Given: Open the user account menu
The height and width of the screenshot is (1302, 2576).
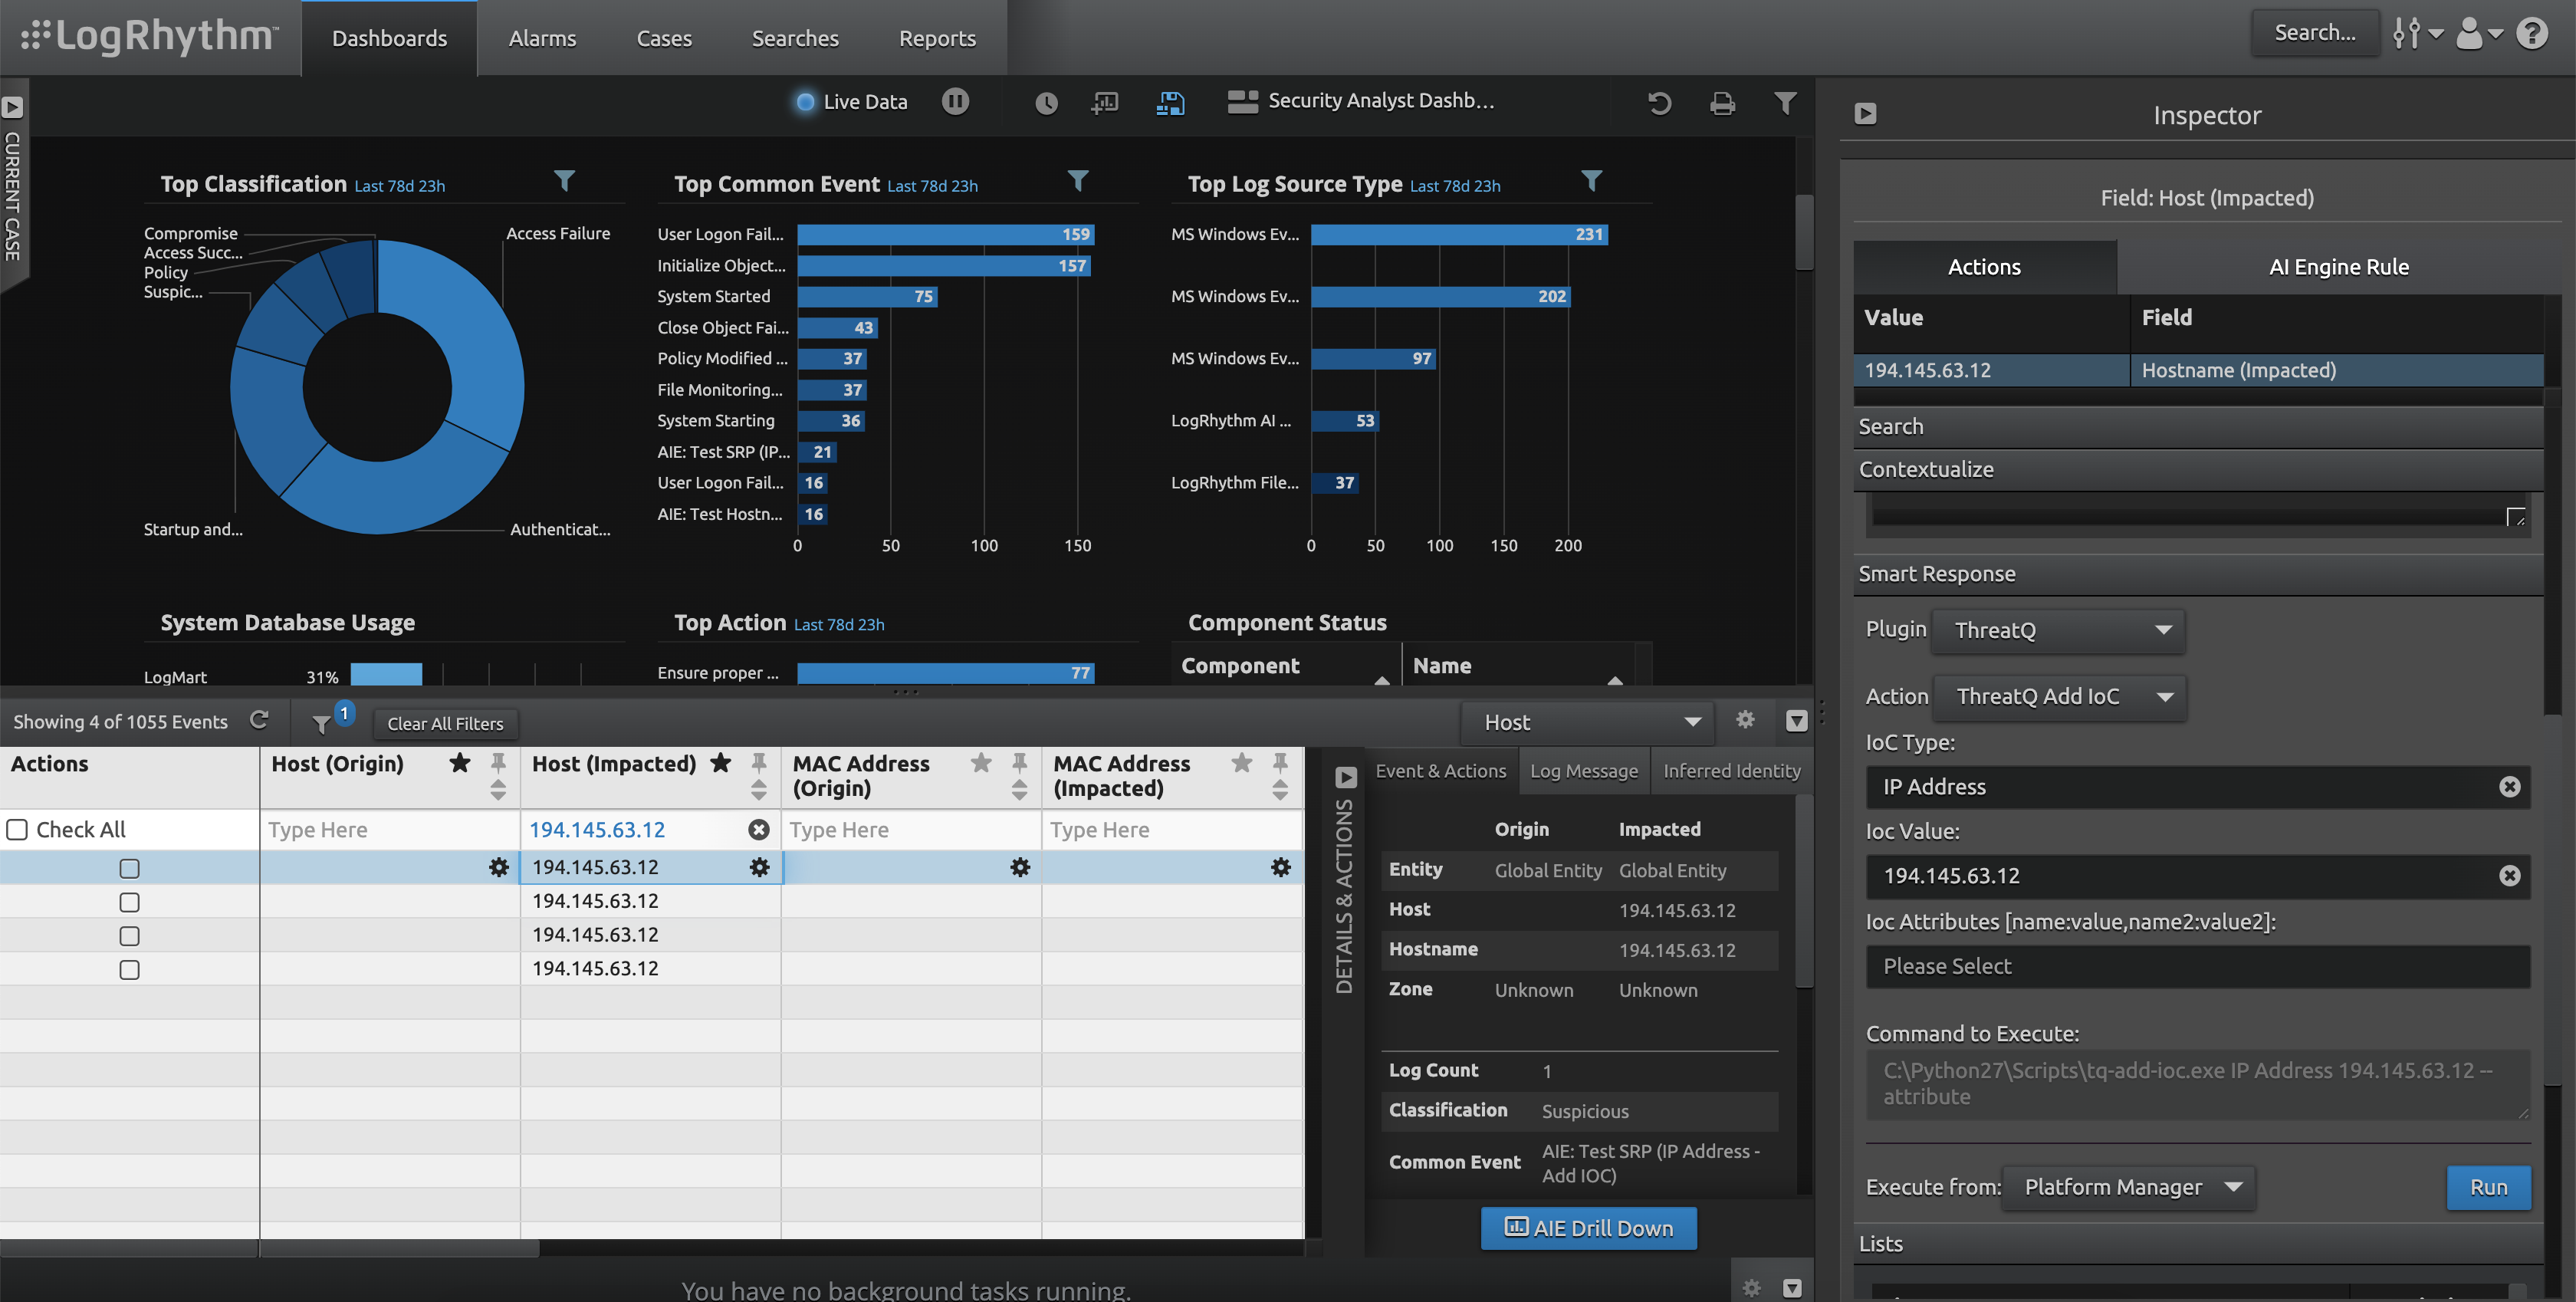Looking at the screenshot, I should click(x=2480, y=33).
